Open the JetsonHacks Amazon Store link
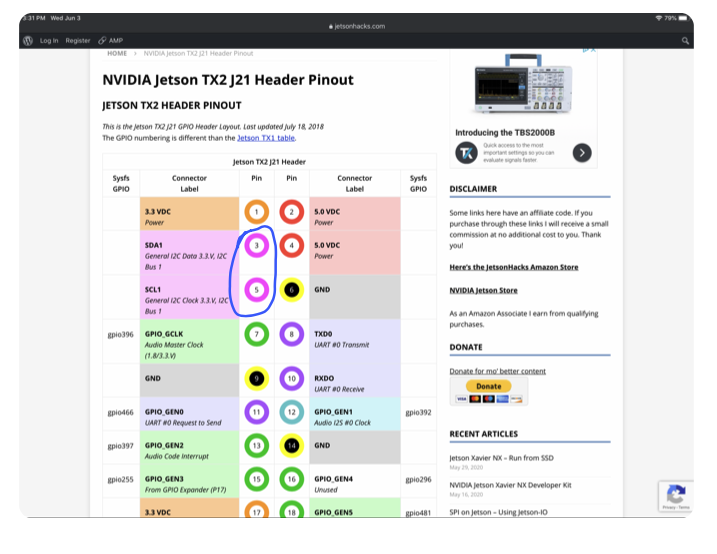Viewport: 717px width, 554px height. pyautogui.click(x=514, y=267)
